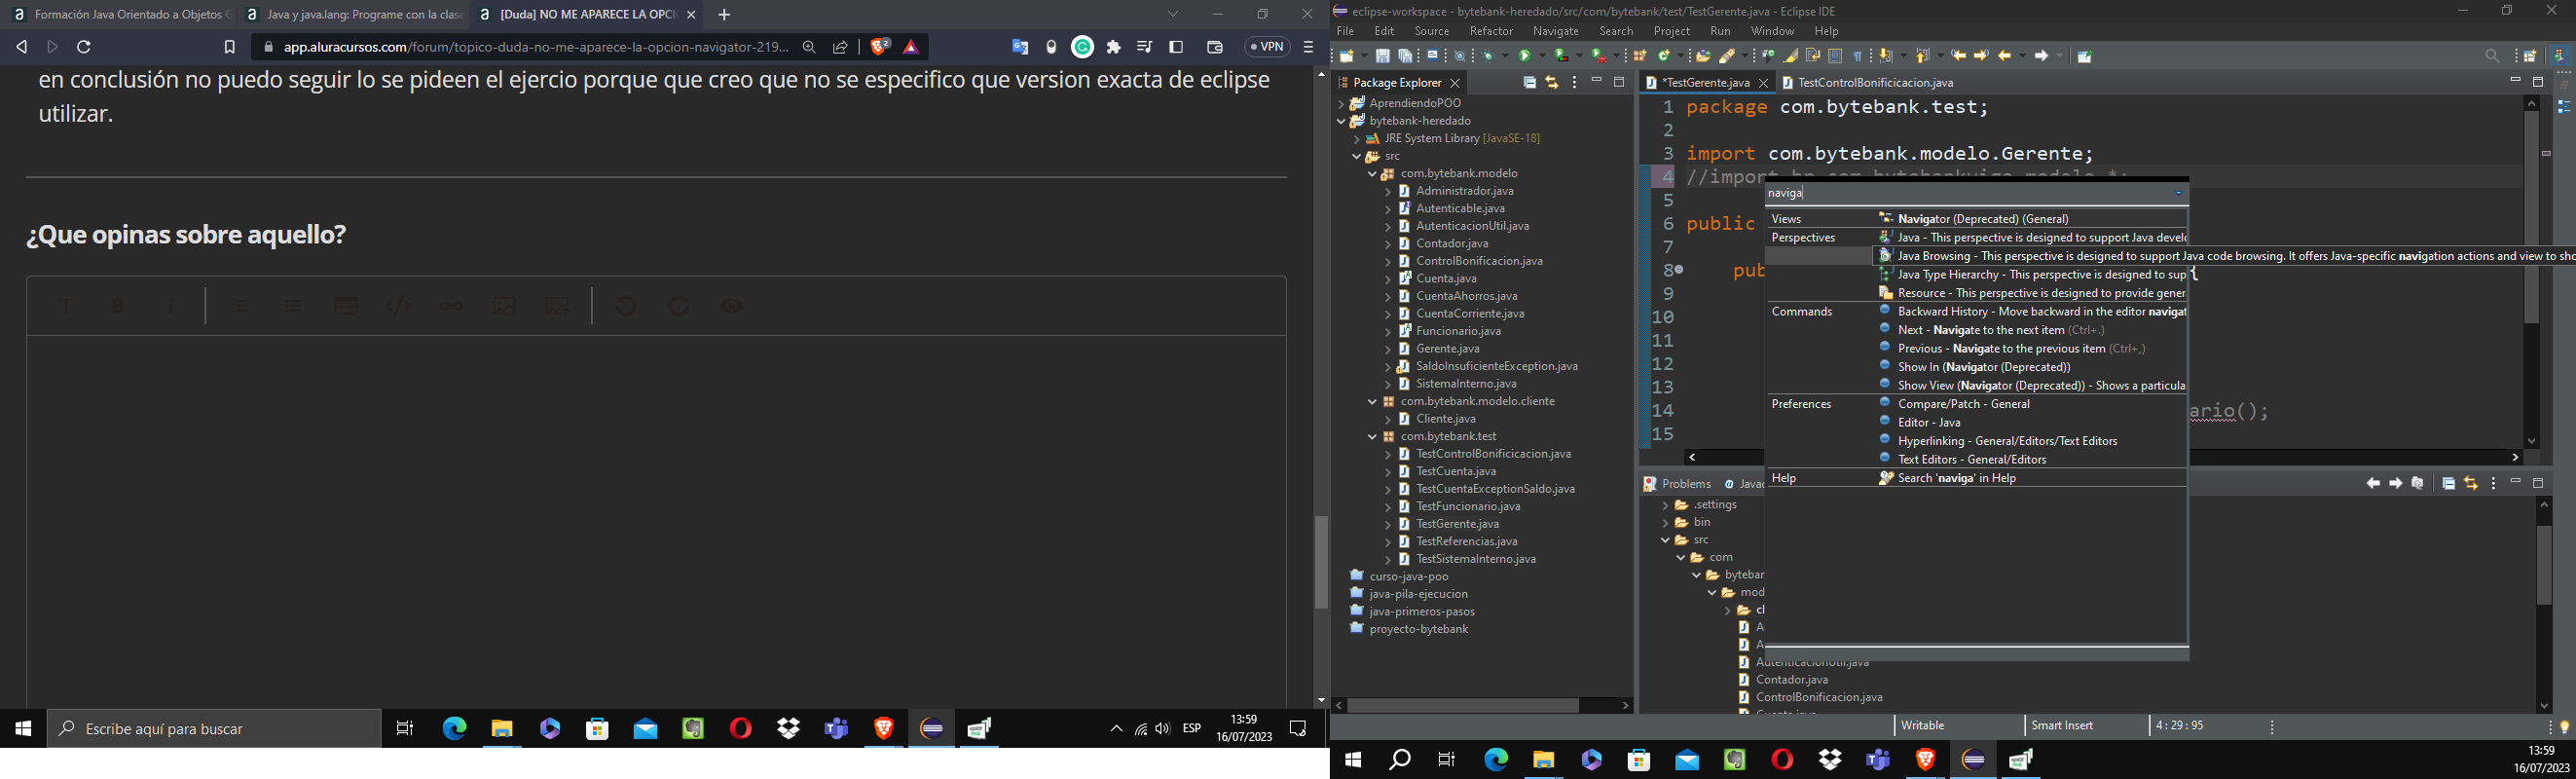Click the Package Explorer horizontal scrollbar thumb
The width and height of the screenshot is (2576, 779).
(x=1463, y=705)
